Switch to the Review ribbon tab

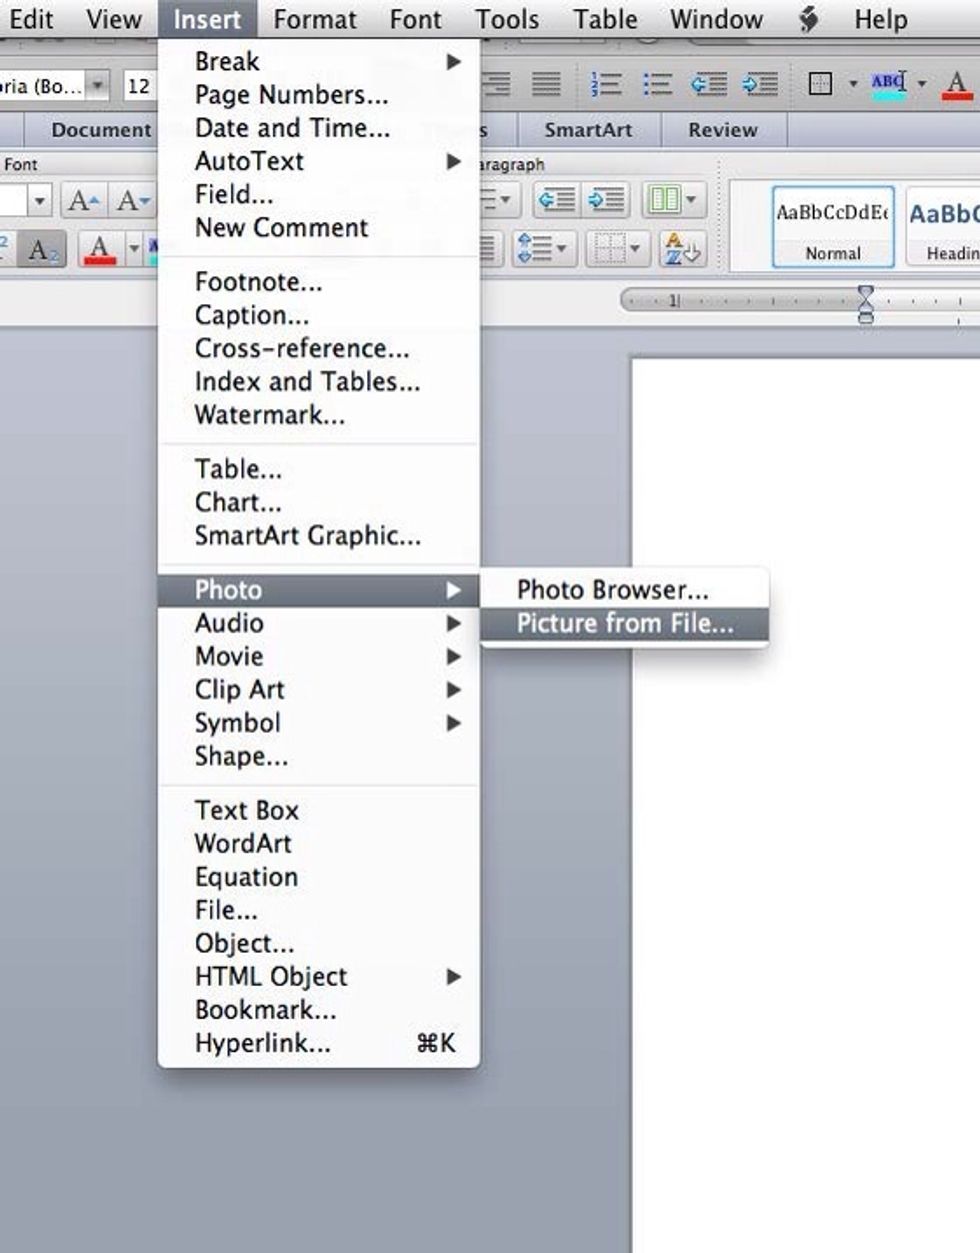click(x=722, y=130)
